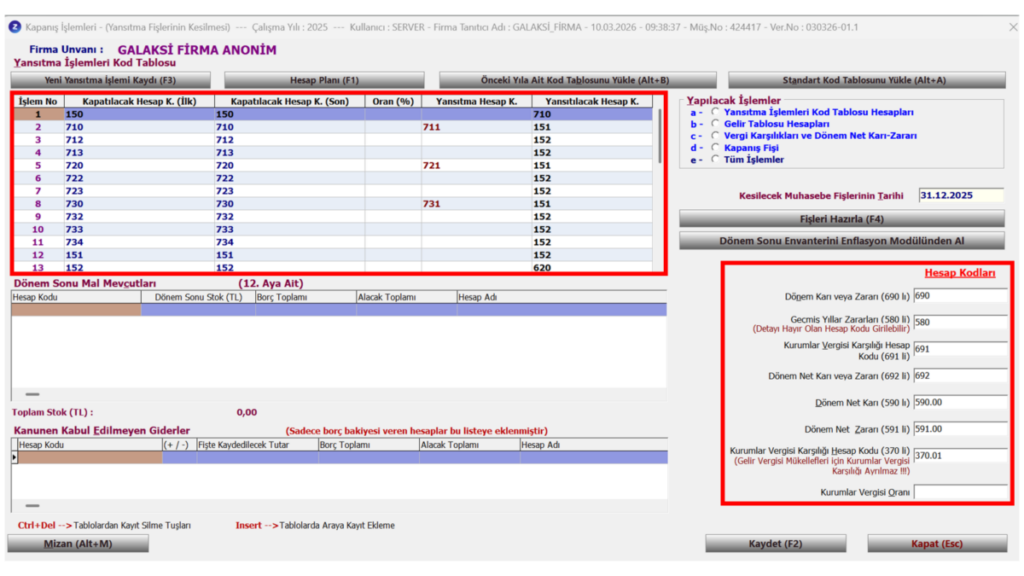Viewport: 1024px width, 576px height.
Task: Click the Dönem Sonu Stok (TL) column header
Action: [199, 297]
